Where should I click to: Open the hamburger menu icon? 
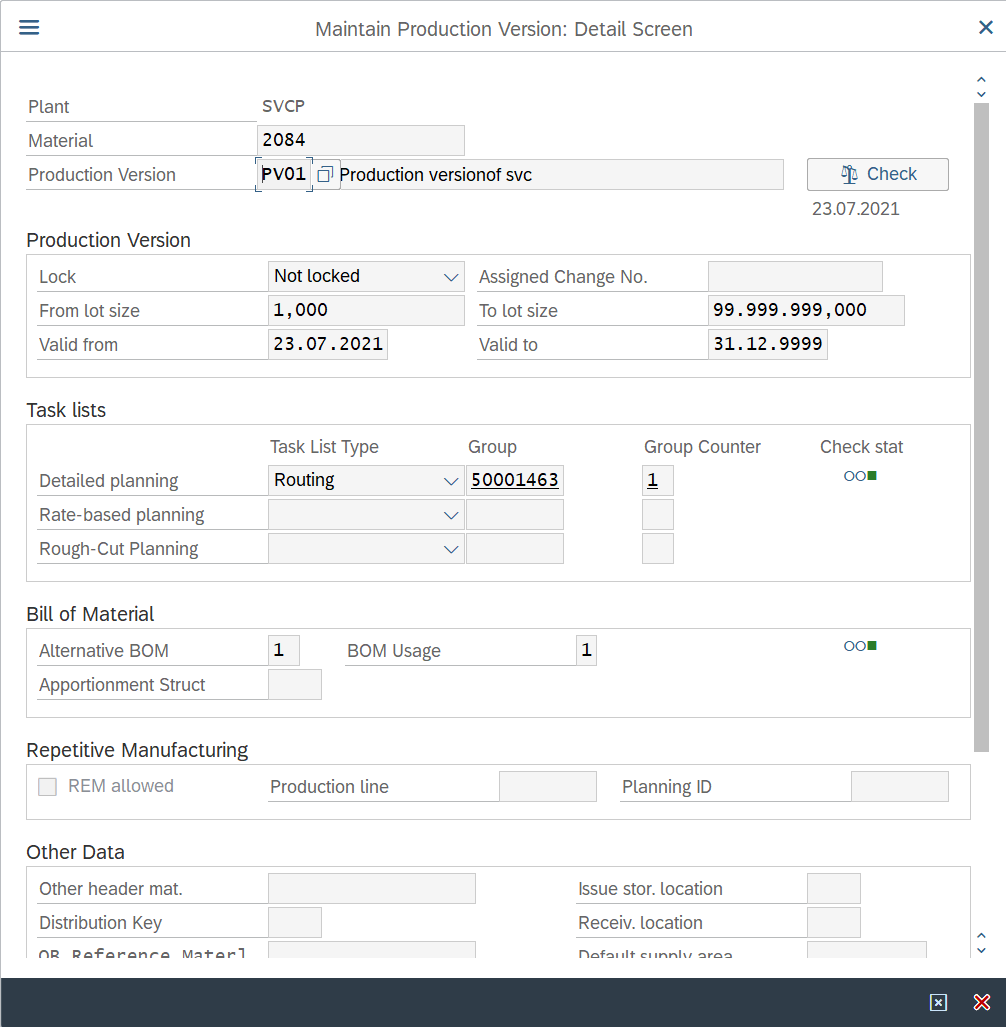coord(29,27)
